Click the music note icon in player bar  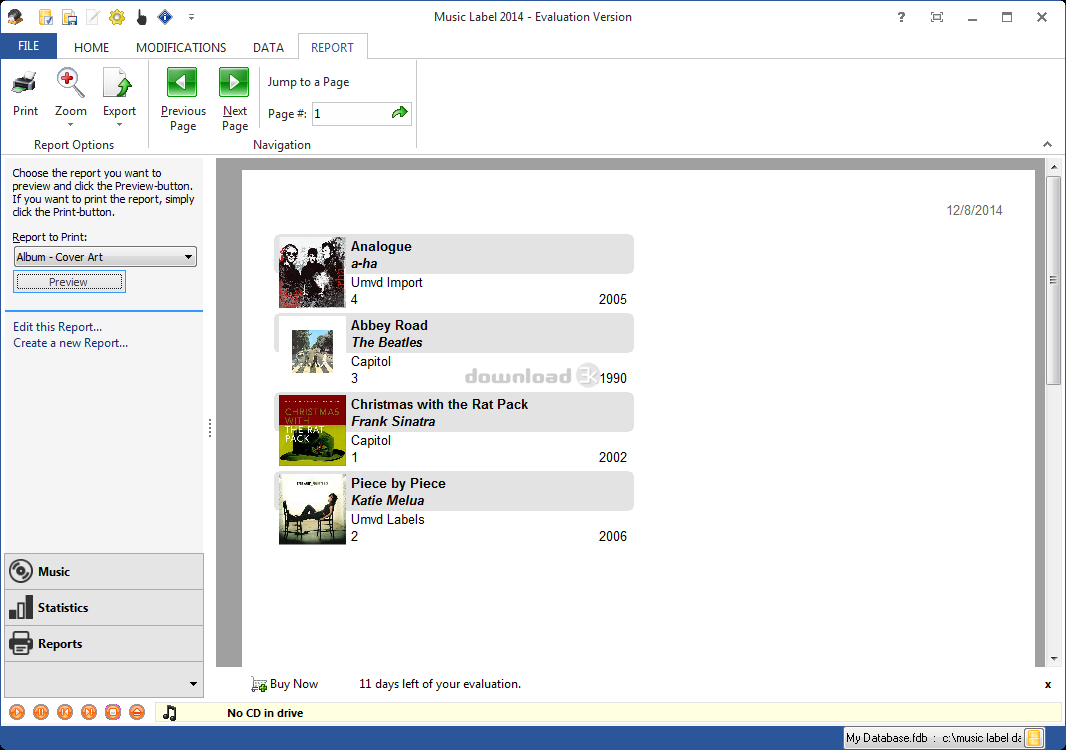[170, 713]
